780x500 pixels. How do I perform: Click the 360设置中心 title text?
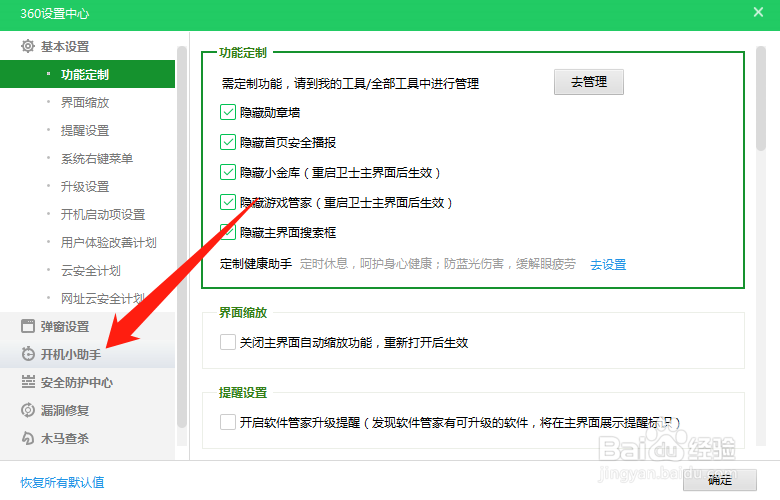(55, 13)
